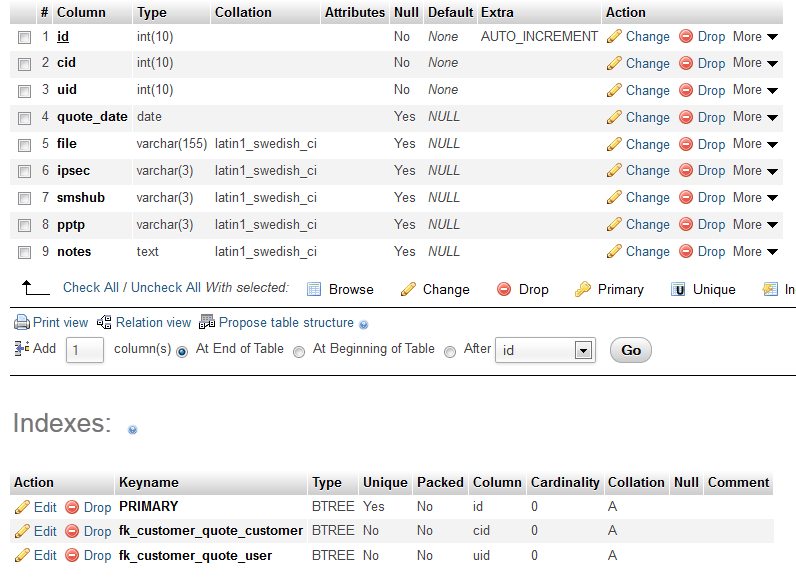Screen dimensions: 796x582
Task: Click pencil Change icon in file row
Action: pos(614,144)
